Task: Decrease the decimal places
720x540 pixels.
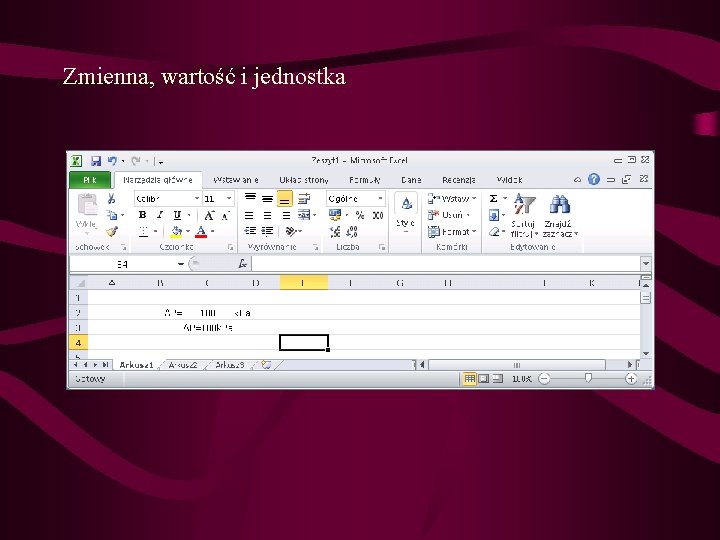Action: coord(352,232)
